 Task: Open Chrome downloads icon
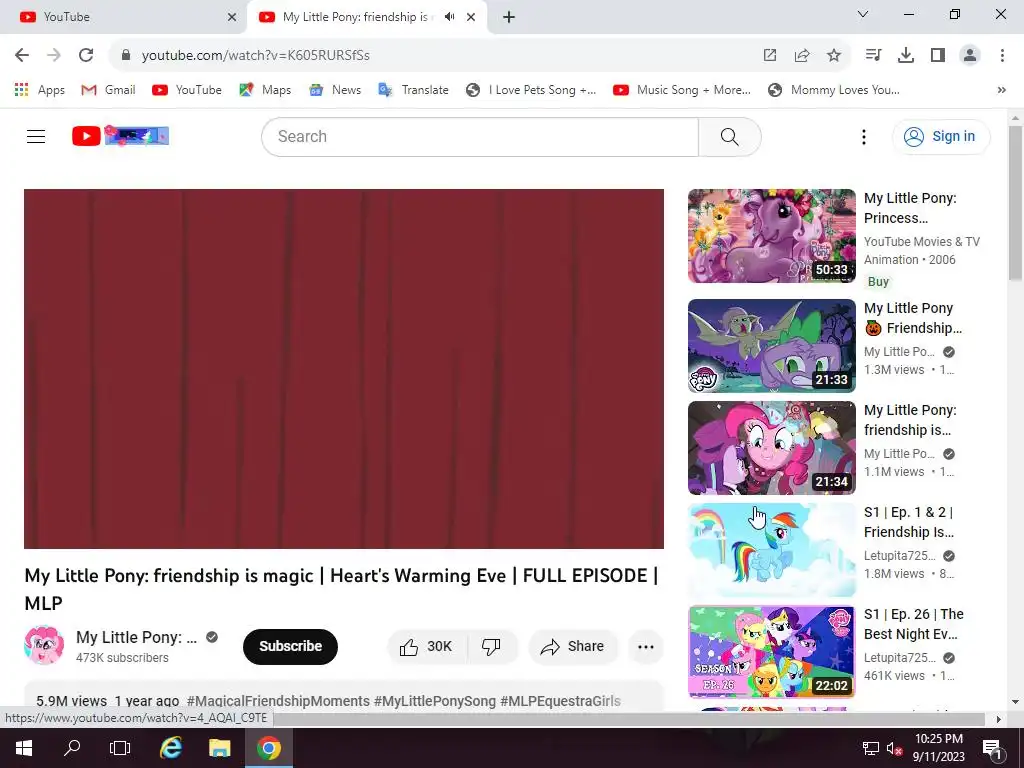pos(906,56)
